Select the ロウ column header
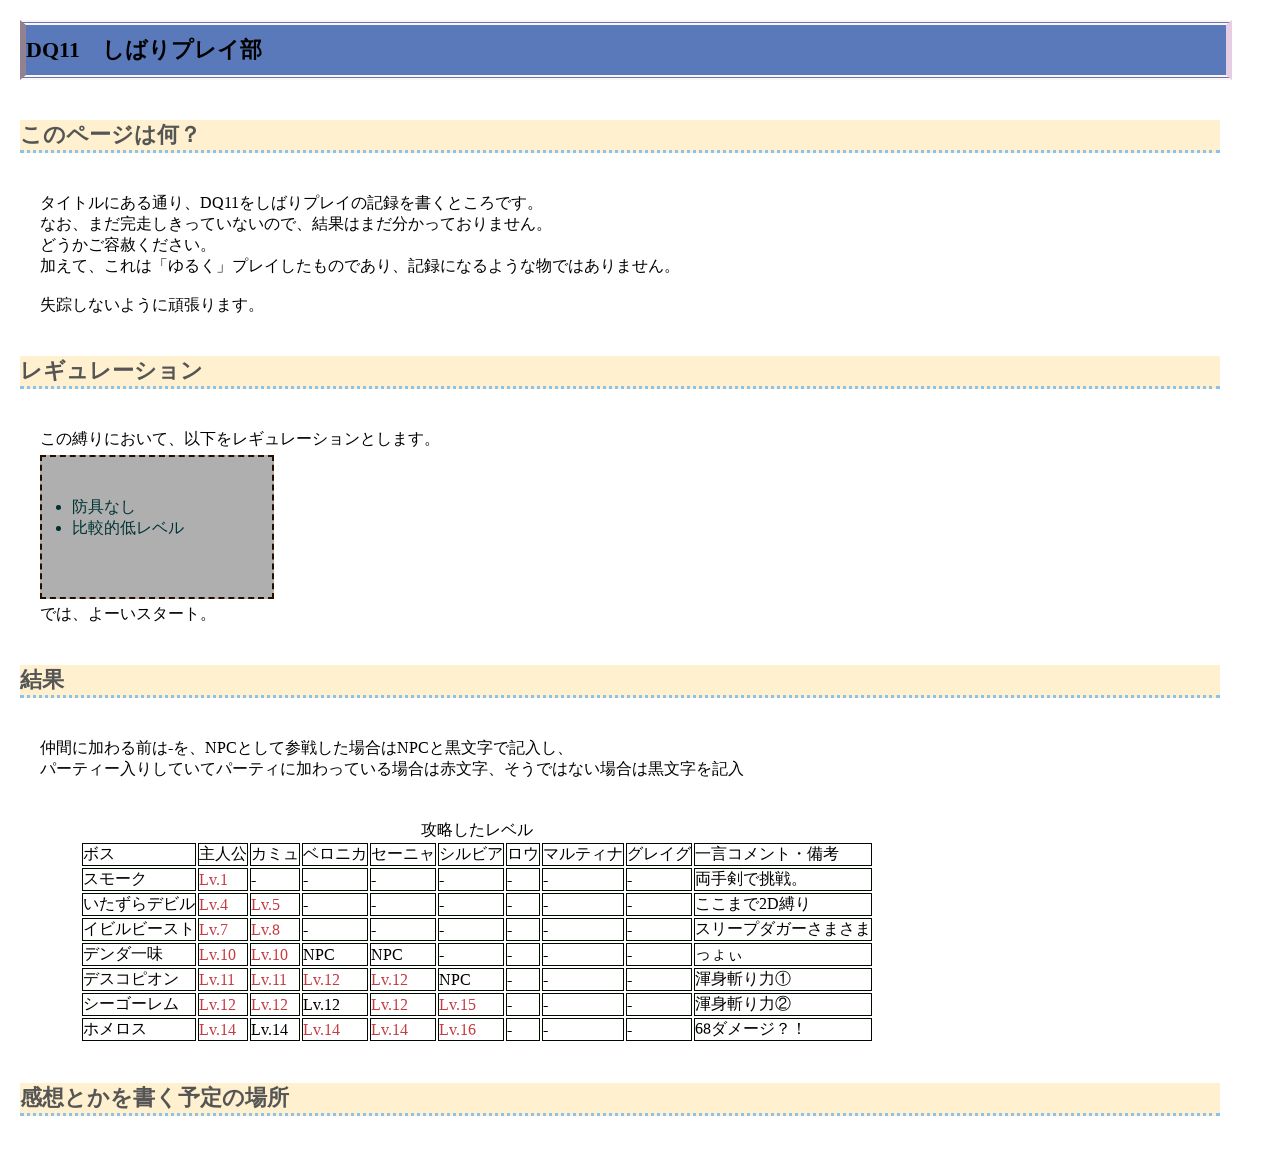Viewport: 1284px width, 1157px height. pyautogui.click(x=523, y=854)
